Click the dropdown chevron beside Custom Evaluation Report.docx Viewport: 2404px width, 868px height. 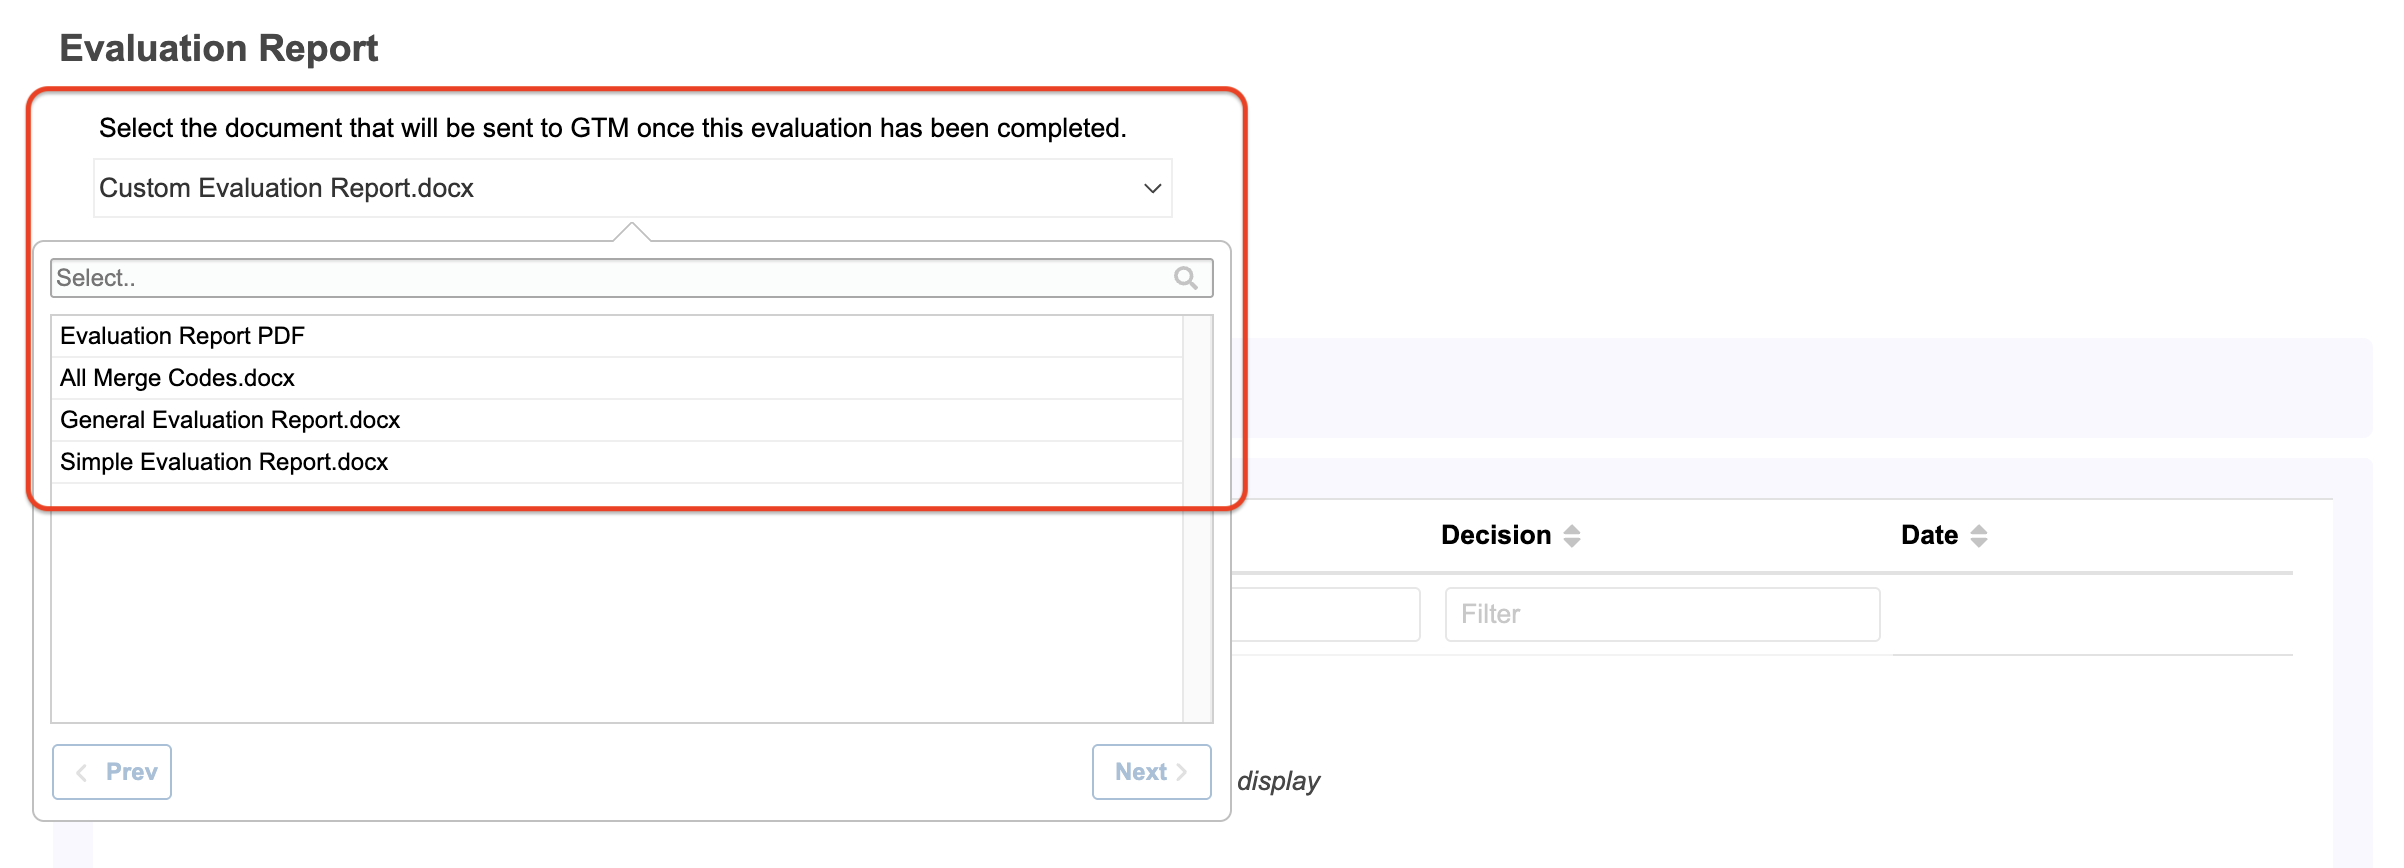click(x=1152, y=188)
